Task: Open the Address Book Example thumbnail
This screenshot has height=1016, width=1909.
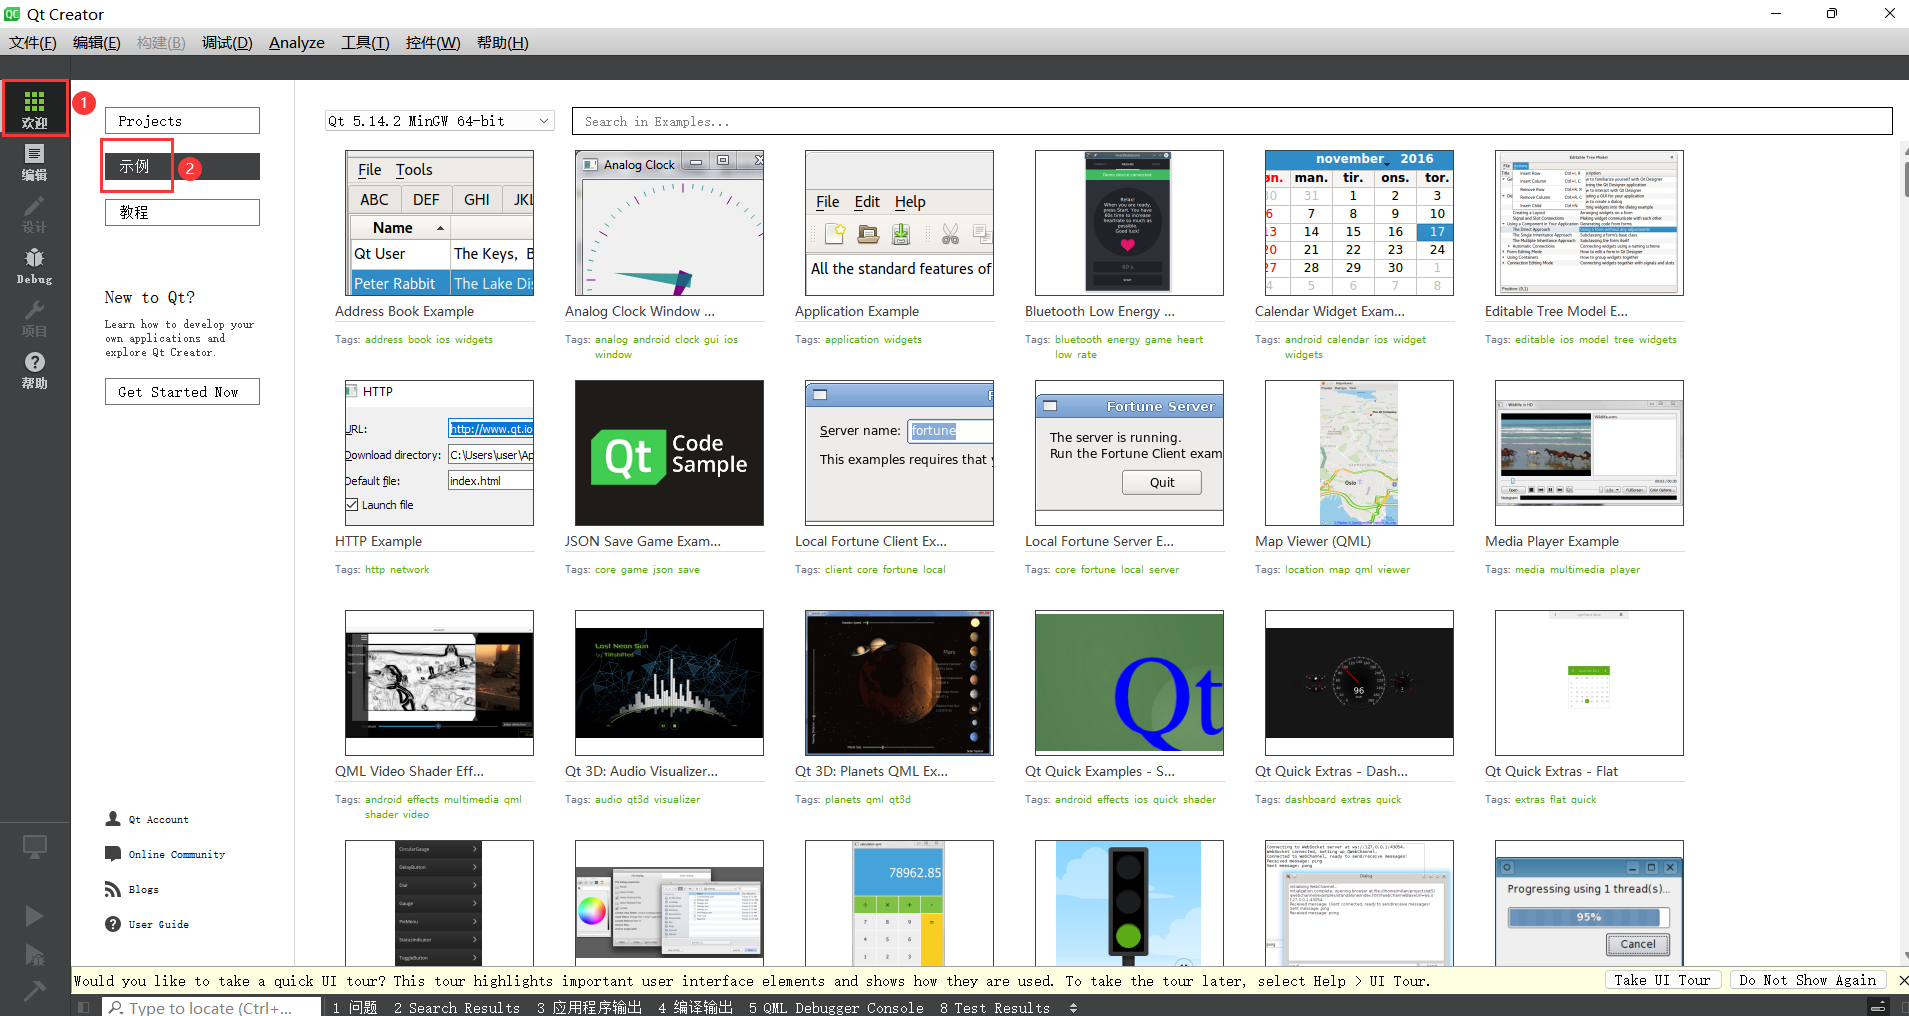Action: [439, 223]
